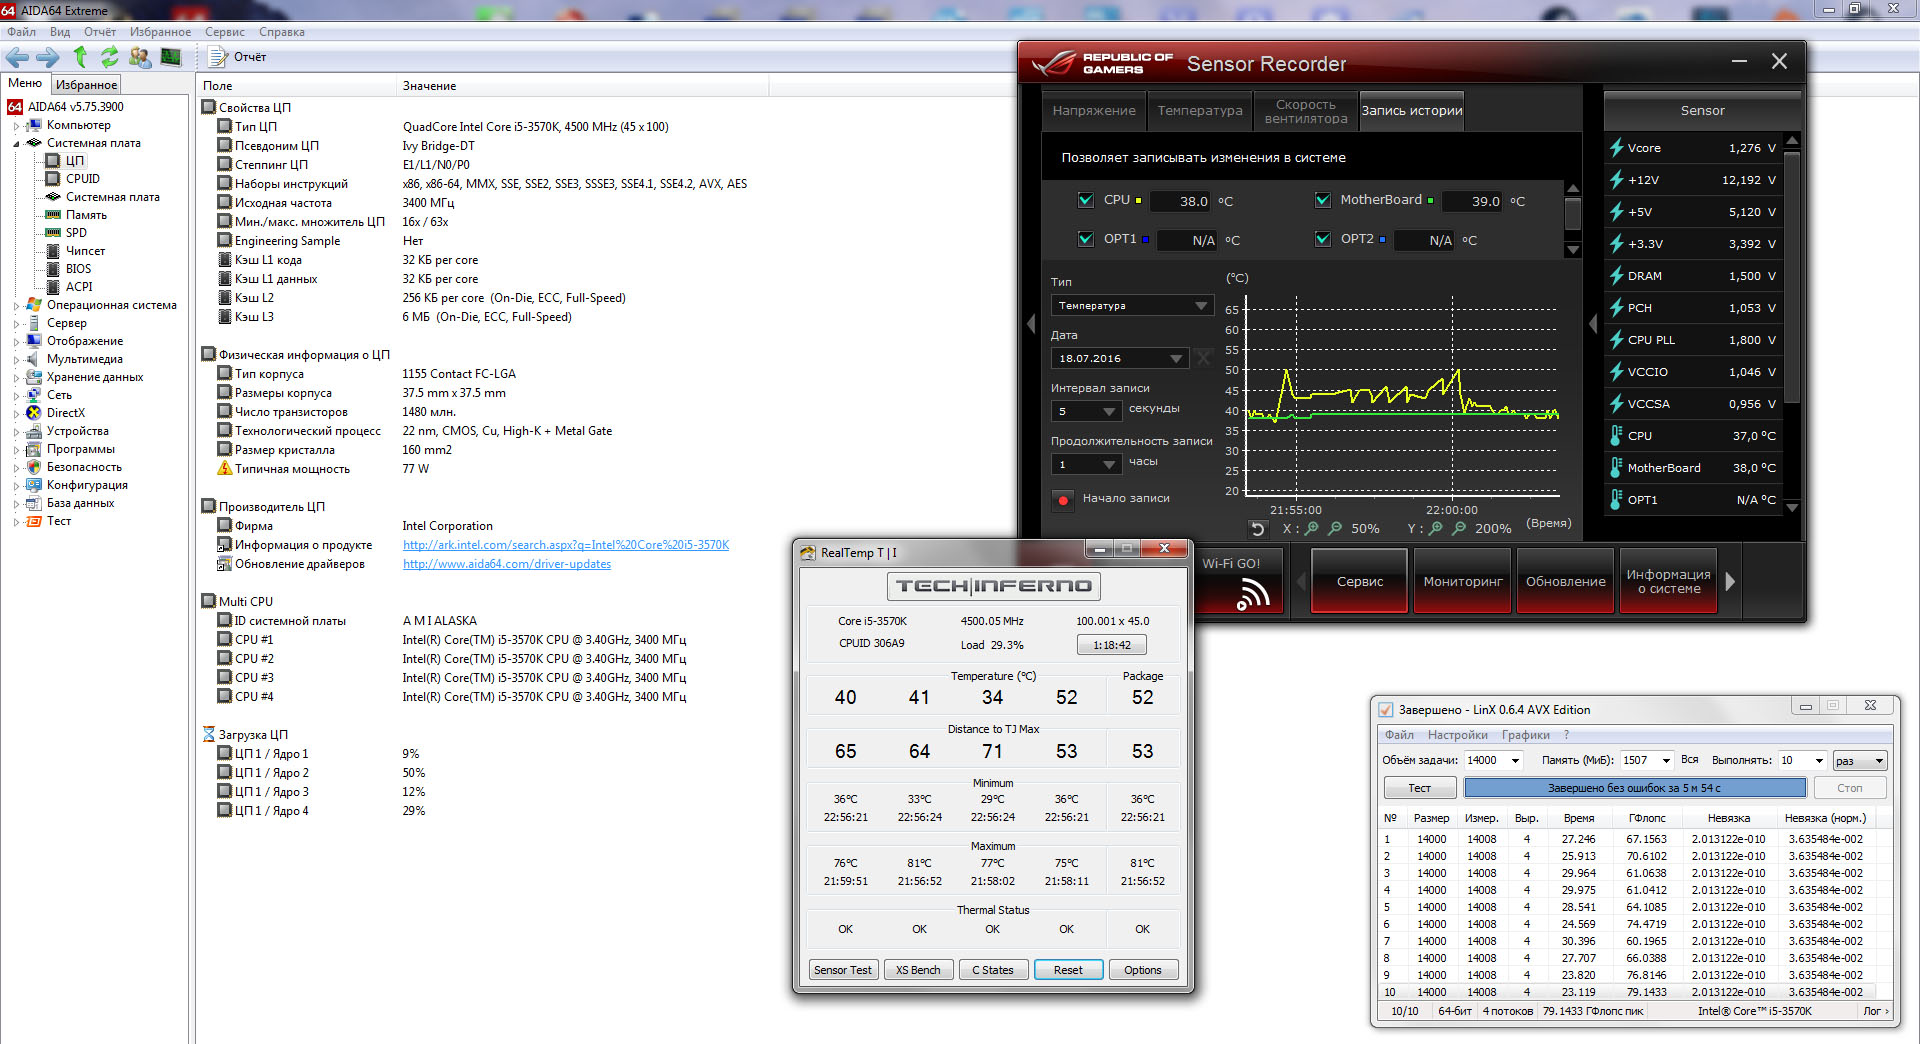Open the aida64.com driver-updates link
The image size is (1920, 1044).
pyautogui.click(x=507, y=564)
